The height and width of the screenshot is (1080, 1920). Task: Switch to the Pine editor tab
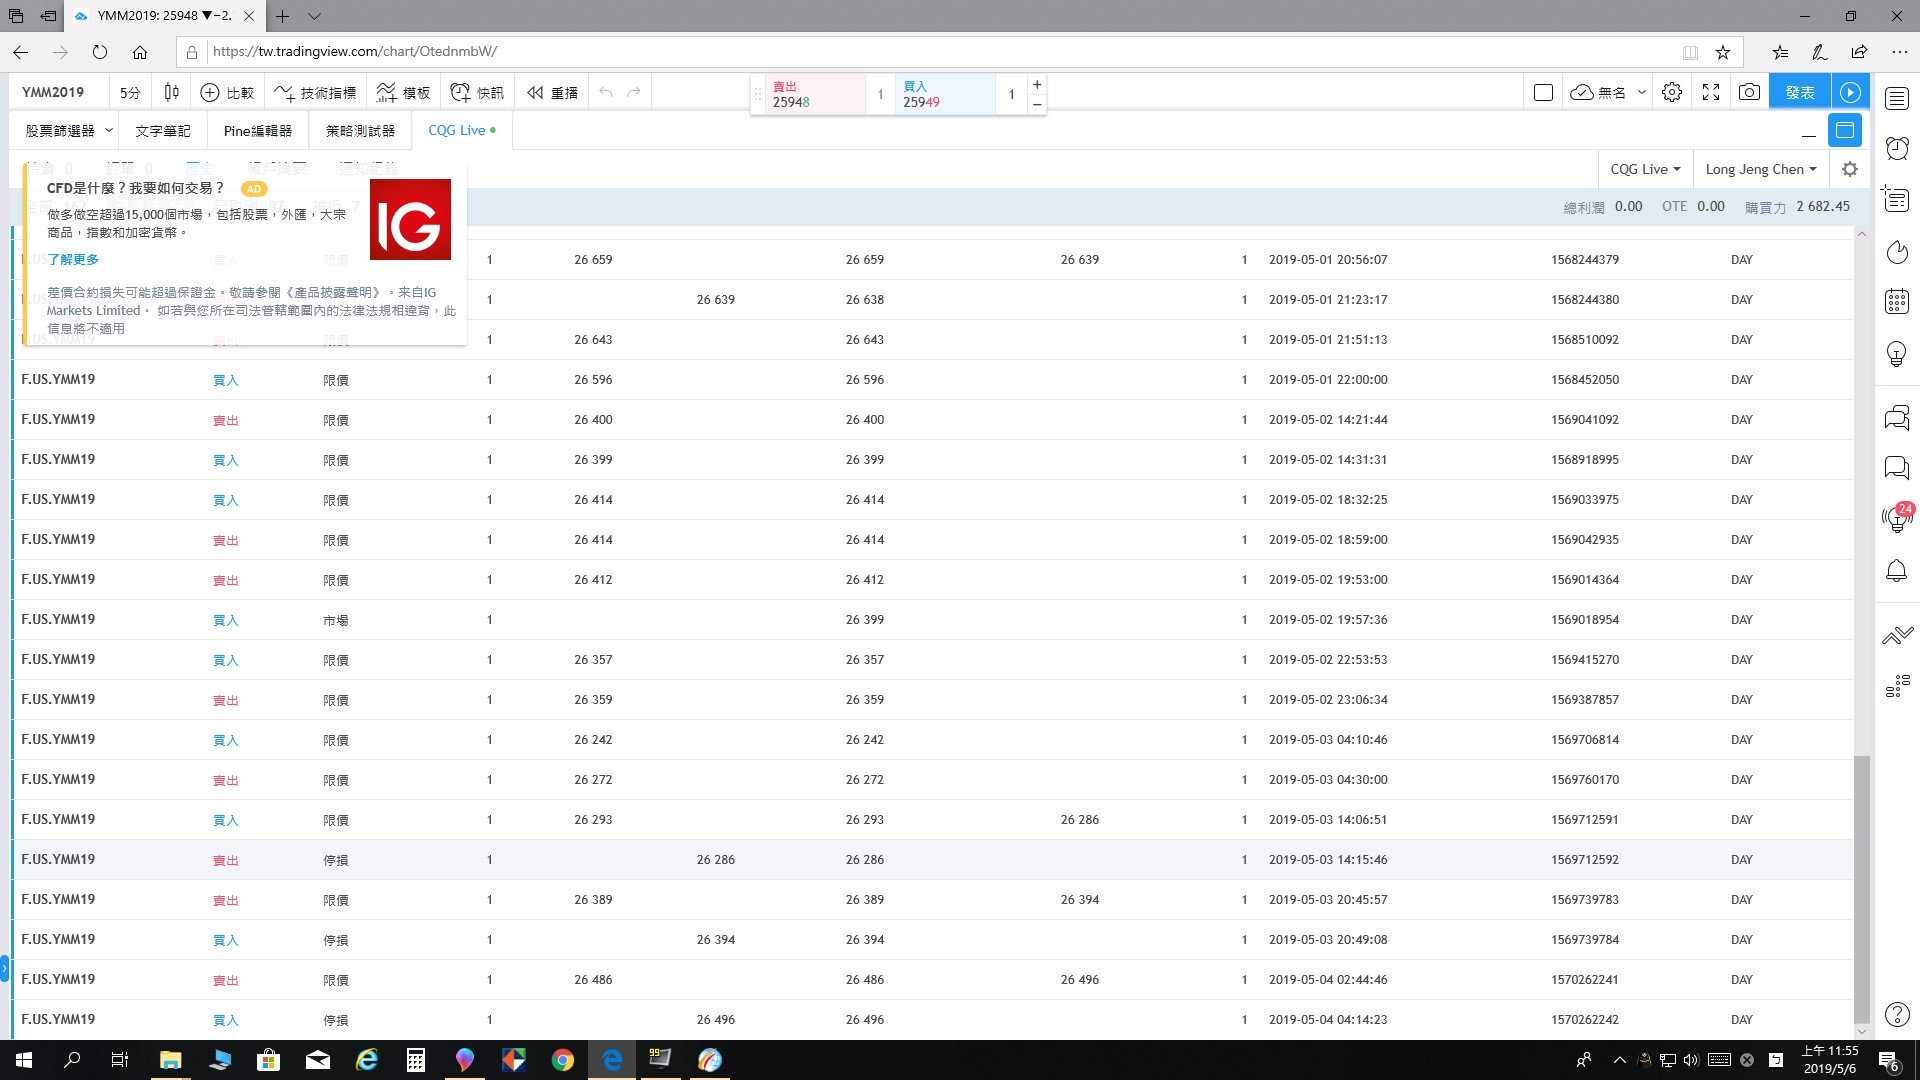(x=258, y=131)
